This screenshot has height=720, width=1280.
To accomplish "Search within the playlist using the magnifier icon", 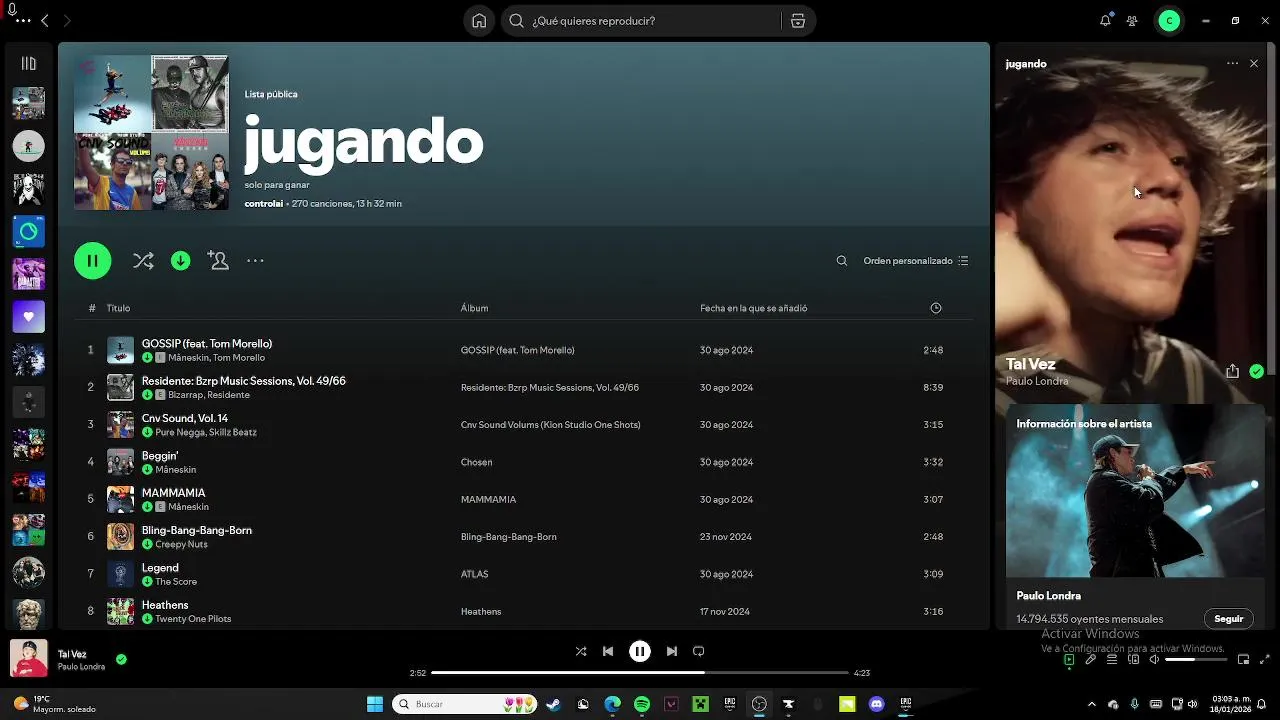I will point(842,261).
